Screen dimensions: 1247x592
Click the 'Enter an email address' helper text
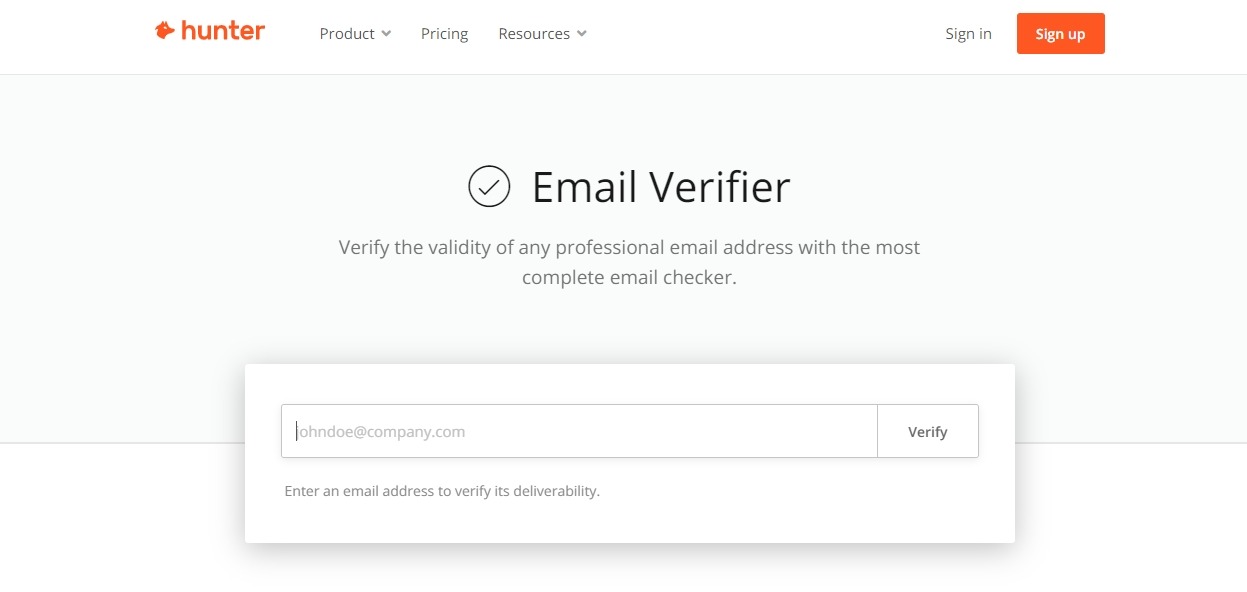point(442,491)
